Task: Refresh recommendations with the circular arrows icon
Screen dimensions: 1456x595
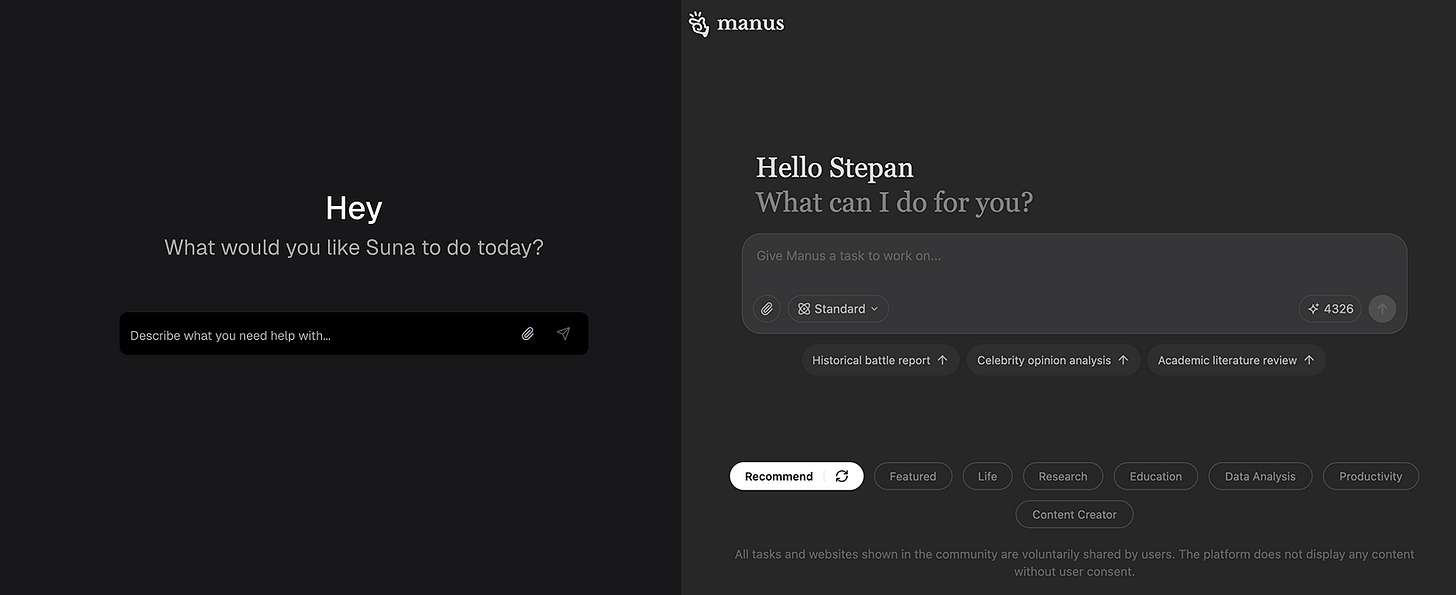Action: (x=842, y=476)
